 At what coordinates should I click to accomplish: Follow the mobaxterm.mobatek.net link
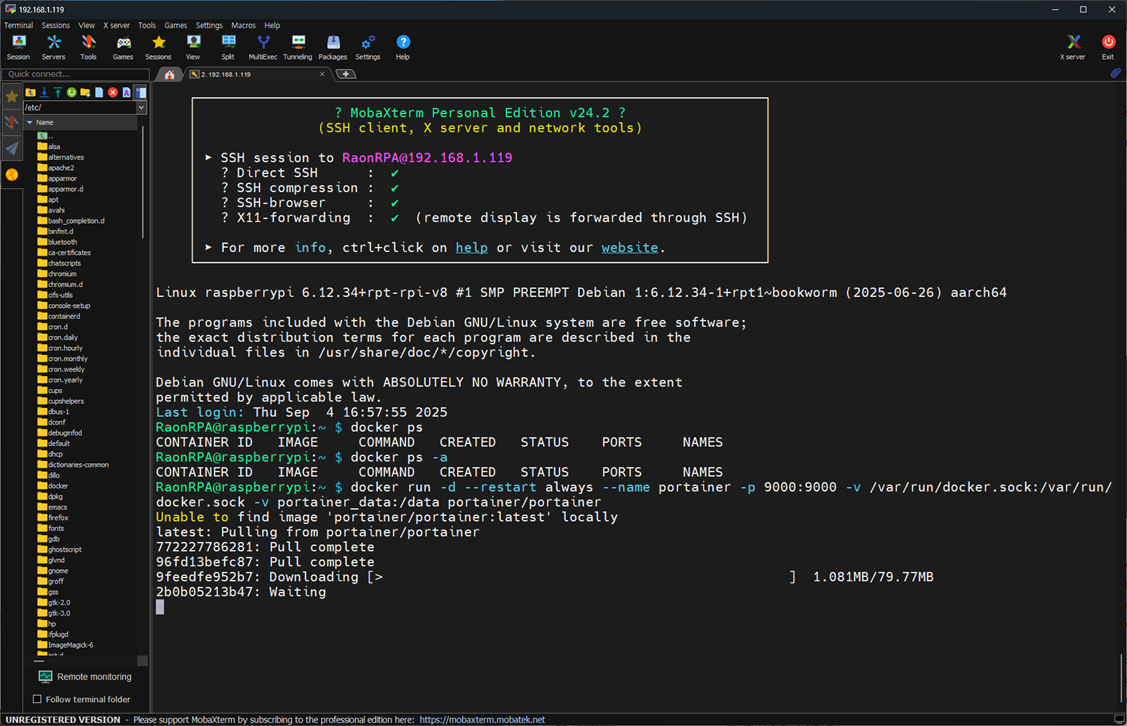pyautogui.click(x=482, y=720)
